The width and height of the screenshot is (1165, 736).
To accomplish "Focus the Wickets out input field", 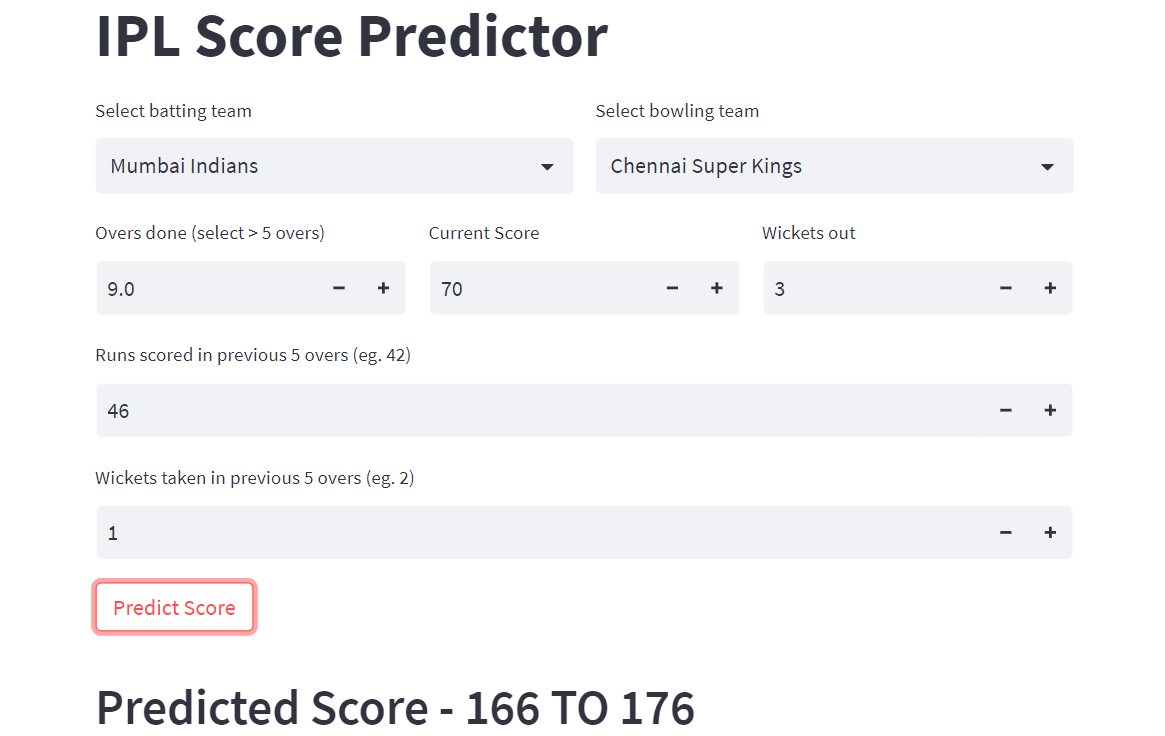I will click(870, 288).
